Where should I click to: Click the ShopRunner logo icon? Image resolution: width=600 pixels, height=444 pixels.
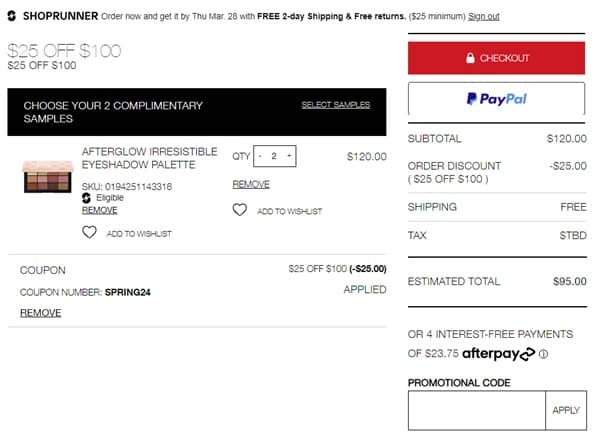coord(11,16)
